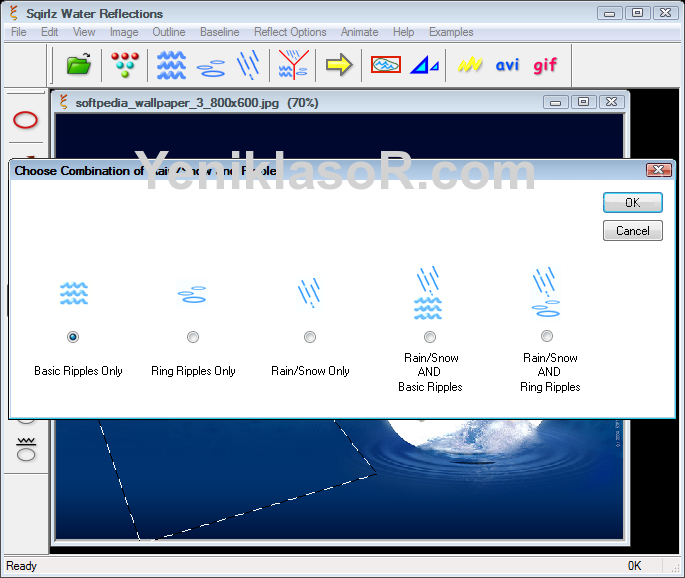Image resolution: width=685 pixels, height=578 pixels.
Task: Select the red ellipse outline tool
Action: pos(25,120)
